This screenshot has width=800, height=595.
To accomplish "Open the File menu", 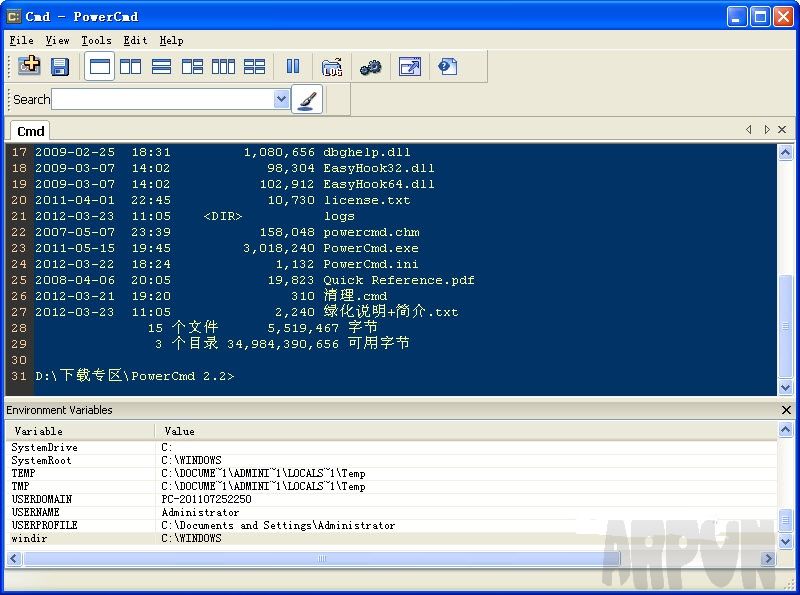I will coord(21,40).
